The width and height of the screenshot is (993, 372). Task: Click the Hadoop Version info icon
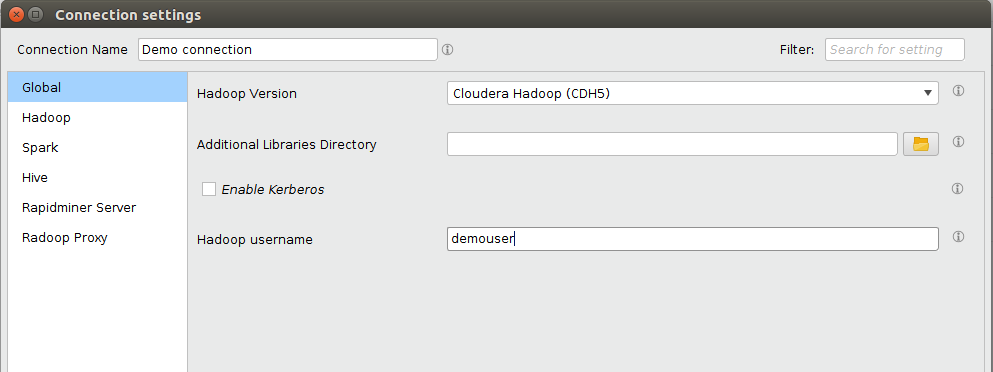[x=958, y=91]
